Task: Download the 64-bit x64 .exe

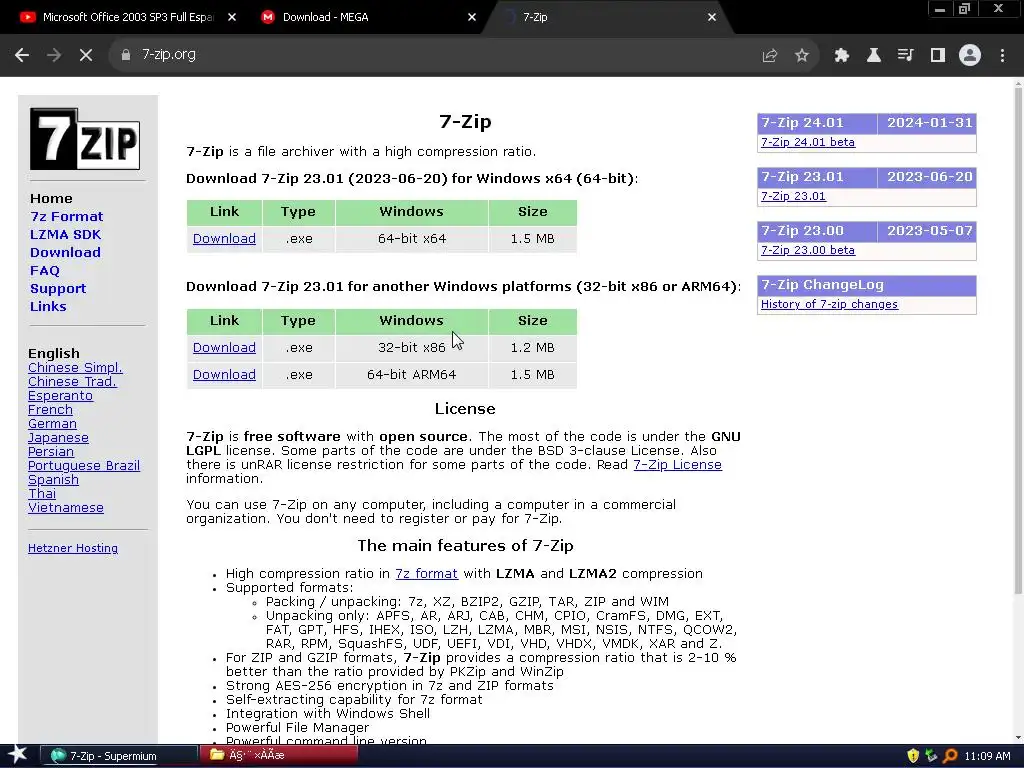Action: click(x=224, y=238)
